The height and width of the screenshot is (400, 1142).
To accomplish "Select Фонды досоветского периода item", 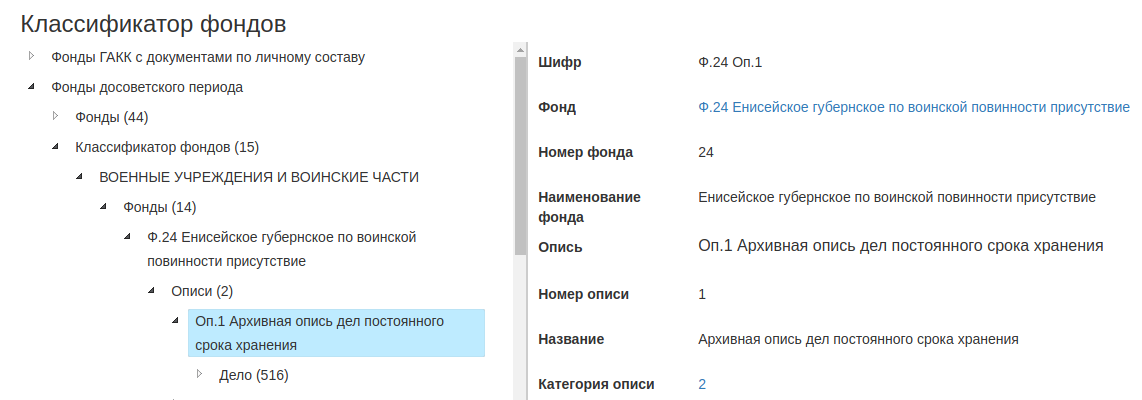I will (x=147, y=87).
